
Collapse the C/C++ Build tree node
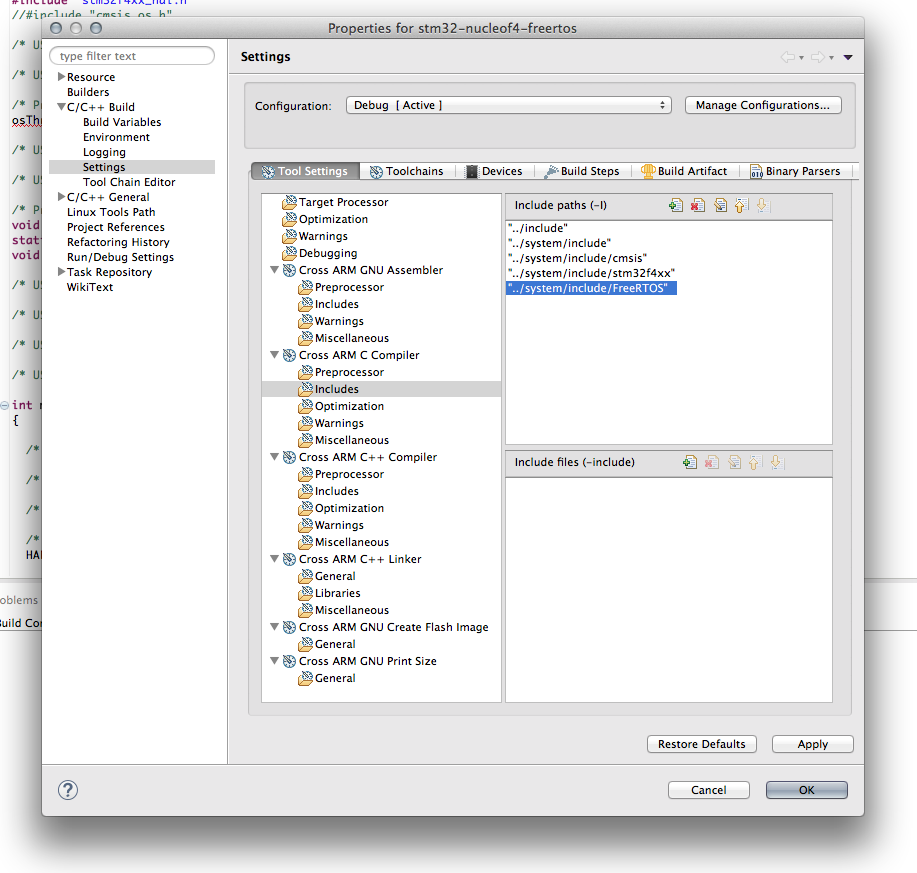(61, 107)
